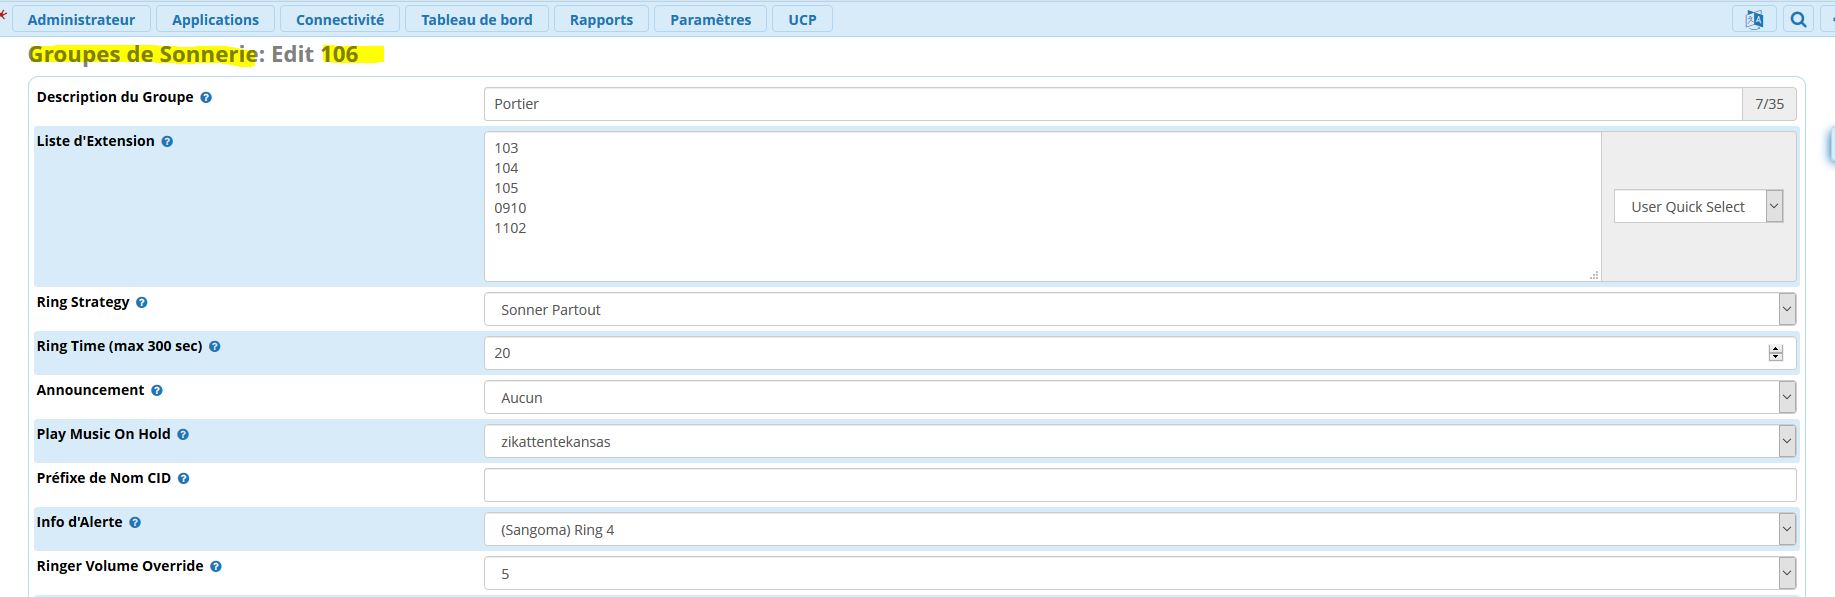Click the Ring Strategy label
Viewport: 1835px width, 597px height.
click(83, 302)
